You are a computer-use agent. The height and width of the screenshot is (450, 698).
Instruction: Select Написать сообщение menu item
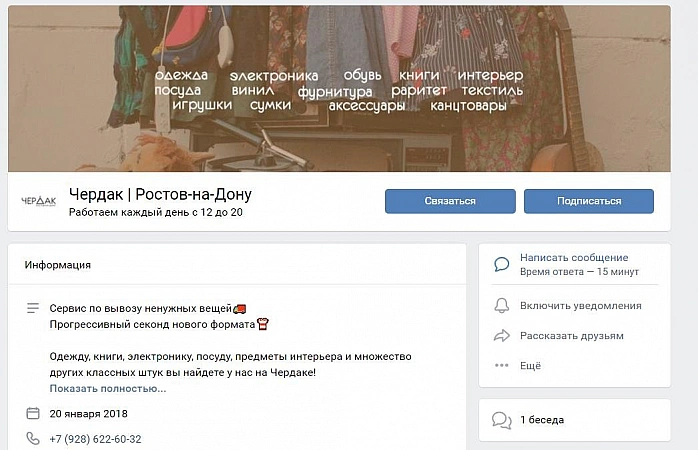[574, 257]
